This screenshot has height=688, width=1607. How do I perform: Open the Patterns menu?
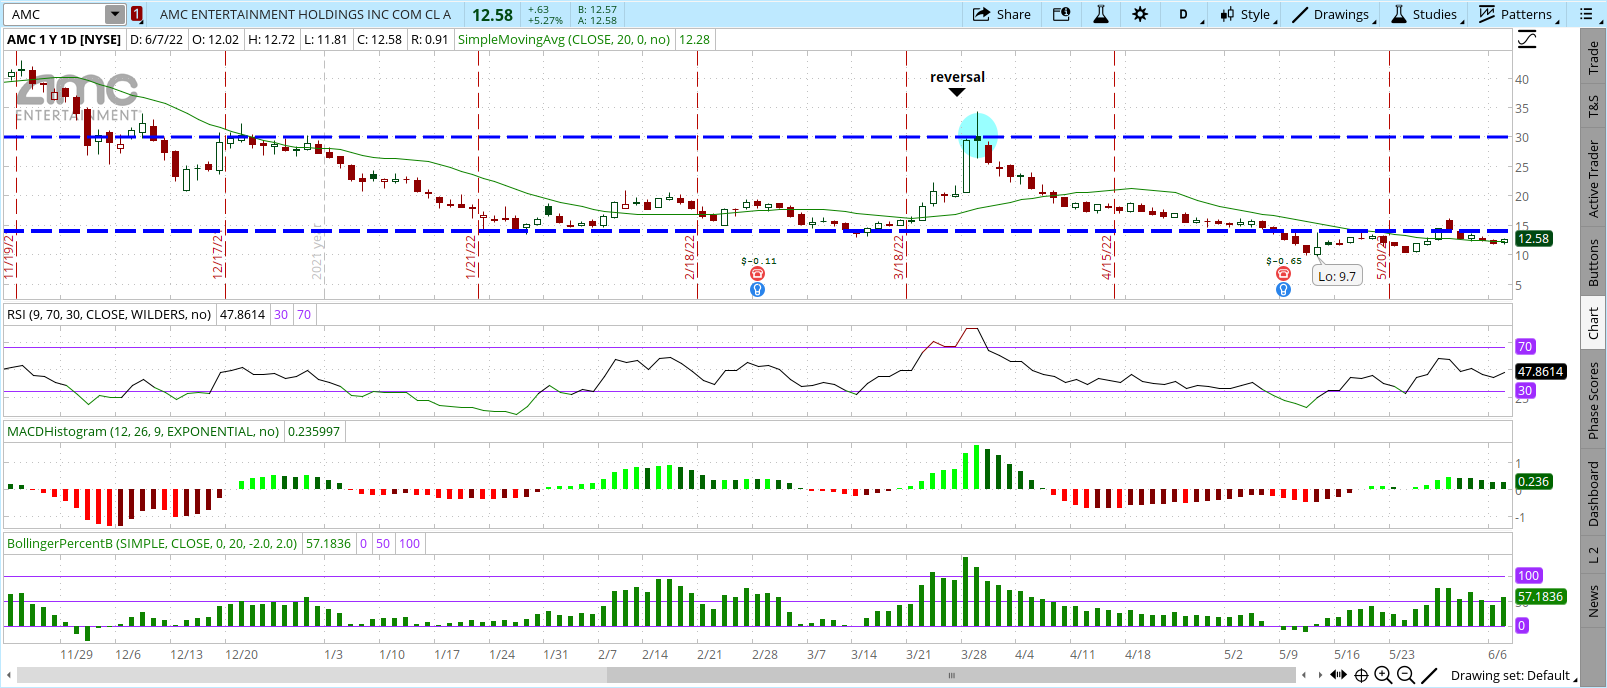click(x=1517, y=14)
